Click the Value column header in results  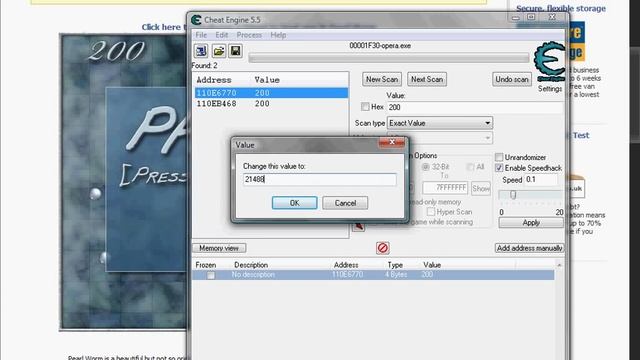(x=267, y=80)
